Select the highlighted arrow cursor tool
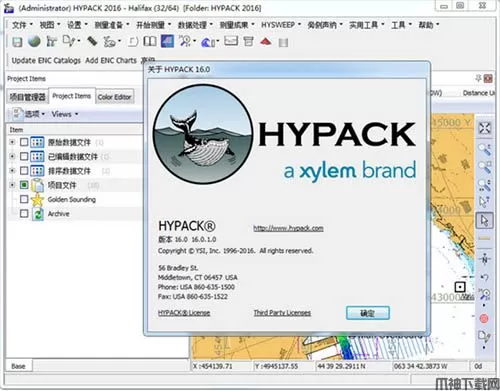500x391 pixels. pos(484,220)
